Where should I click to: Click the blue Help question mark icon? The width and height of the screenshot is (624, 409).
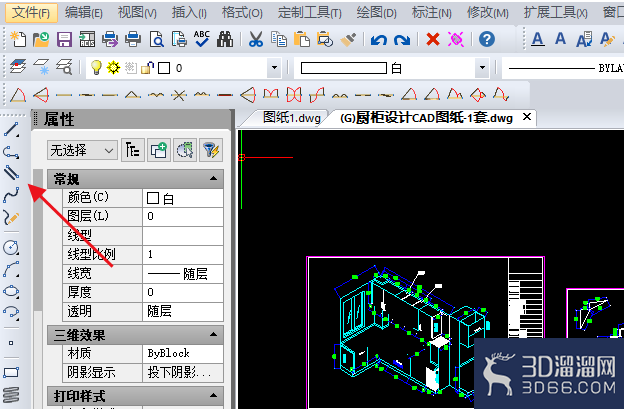click(x=487, y=39)
